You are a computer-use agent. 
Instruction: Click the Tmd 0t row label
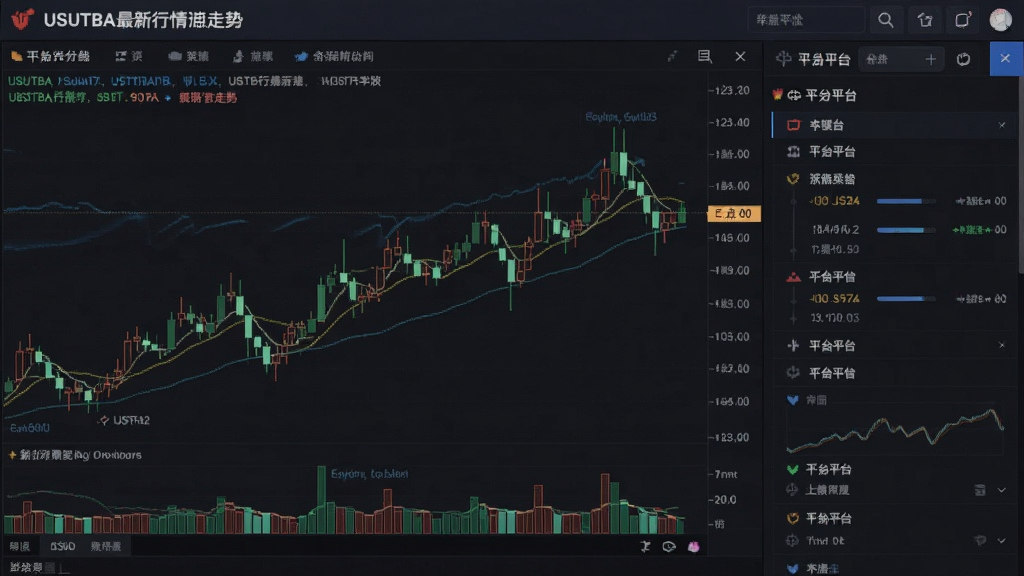825,541
